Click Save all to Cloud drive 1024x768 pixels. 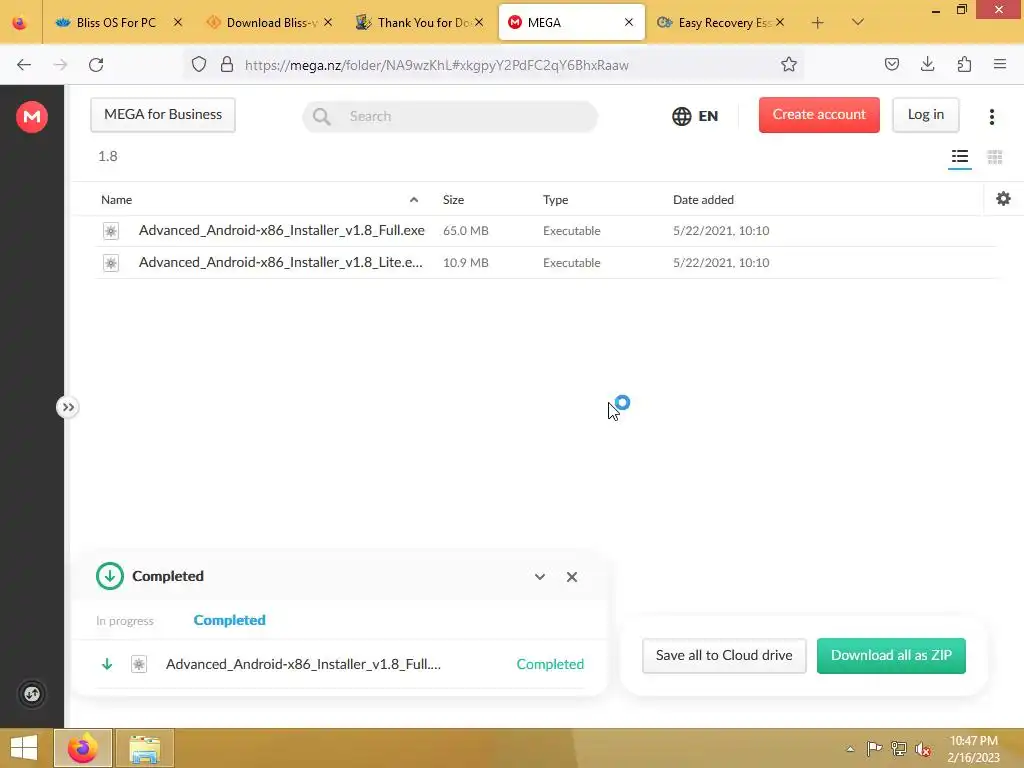click(x=724, y=656)
